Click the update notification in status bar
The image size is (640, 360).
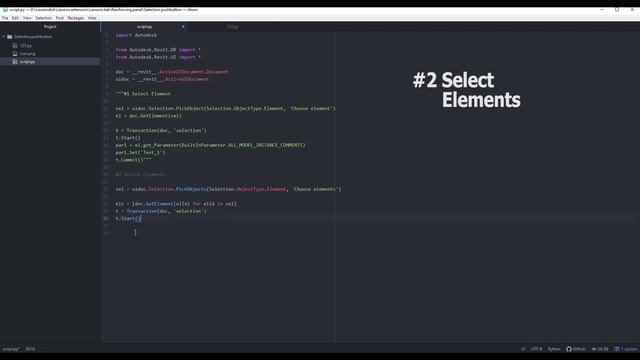(625, 349)
